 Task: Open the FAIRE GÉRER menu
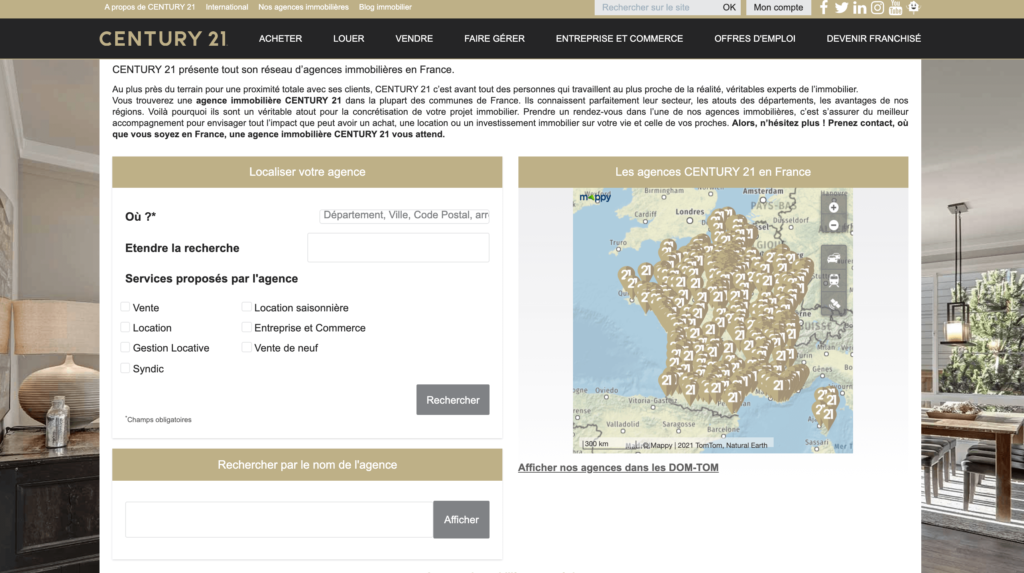click(494, 39)
